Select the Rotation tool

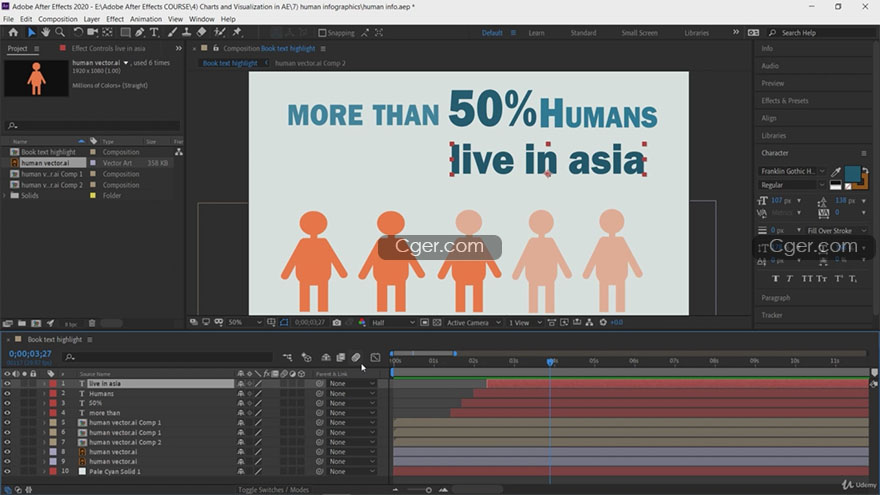tap(78, 33)
